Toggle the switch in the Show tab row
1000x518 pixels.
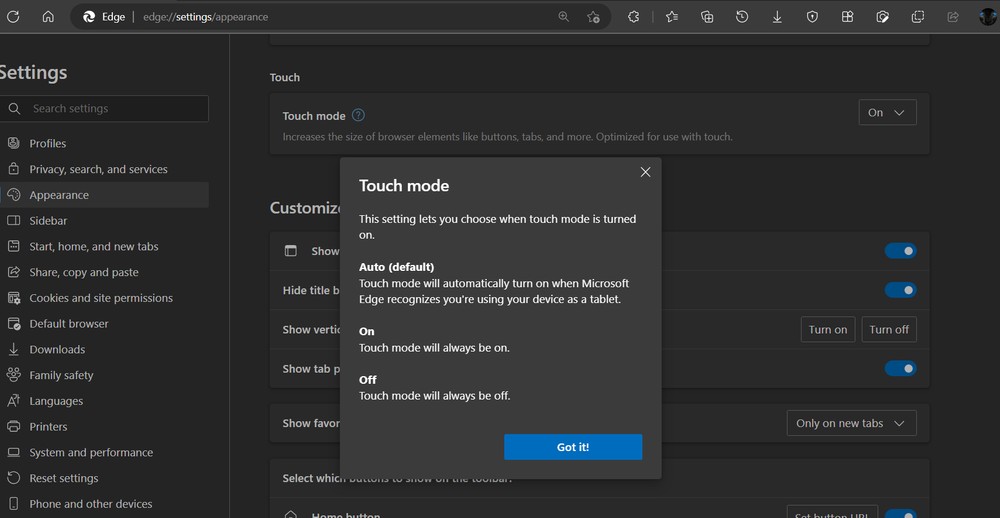(x=900, y=368)
